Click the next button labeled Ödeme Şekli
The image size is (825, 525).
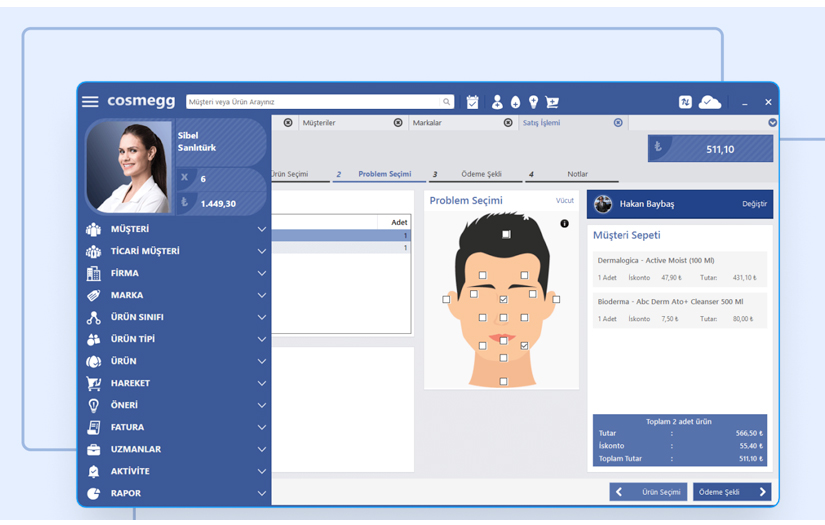pos(732,492)
